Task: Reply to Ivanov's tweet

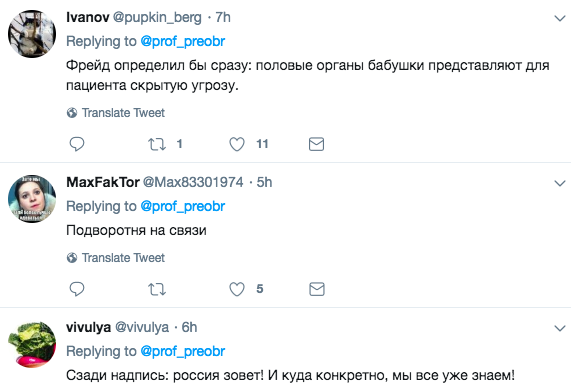Action: coord(77,144)
